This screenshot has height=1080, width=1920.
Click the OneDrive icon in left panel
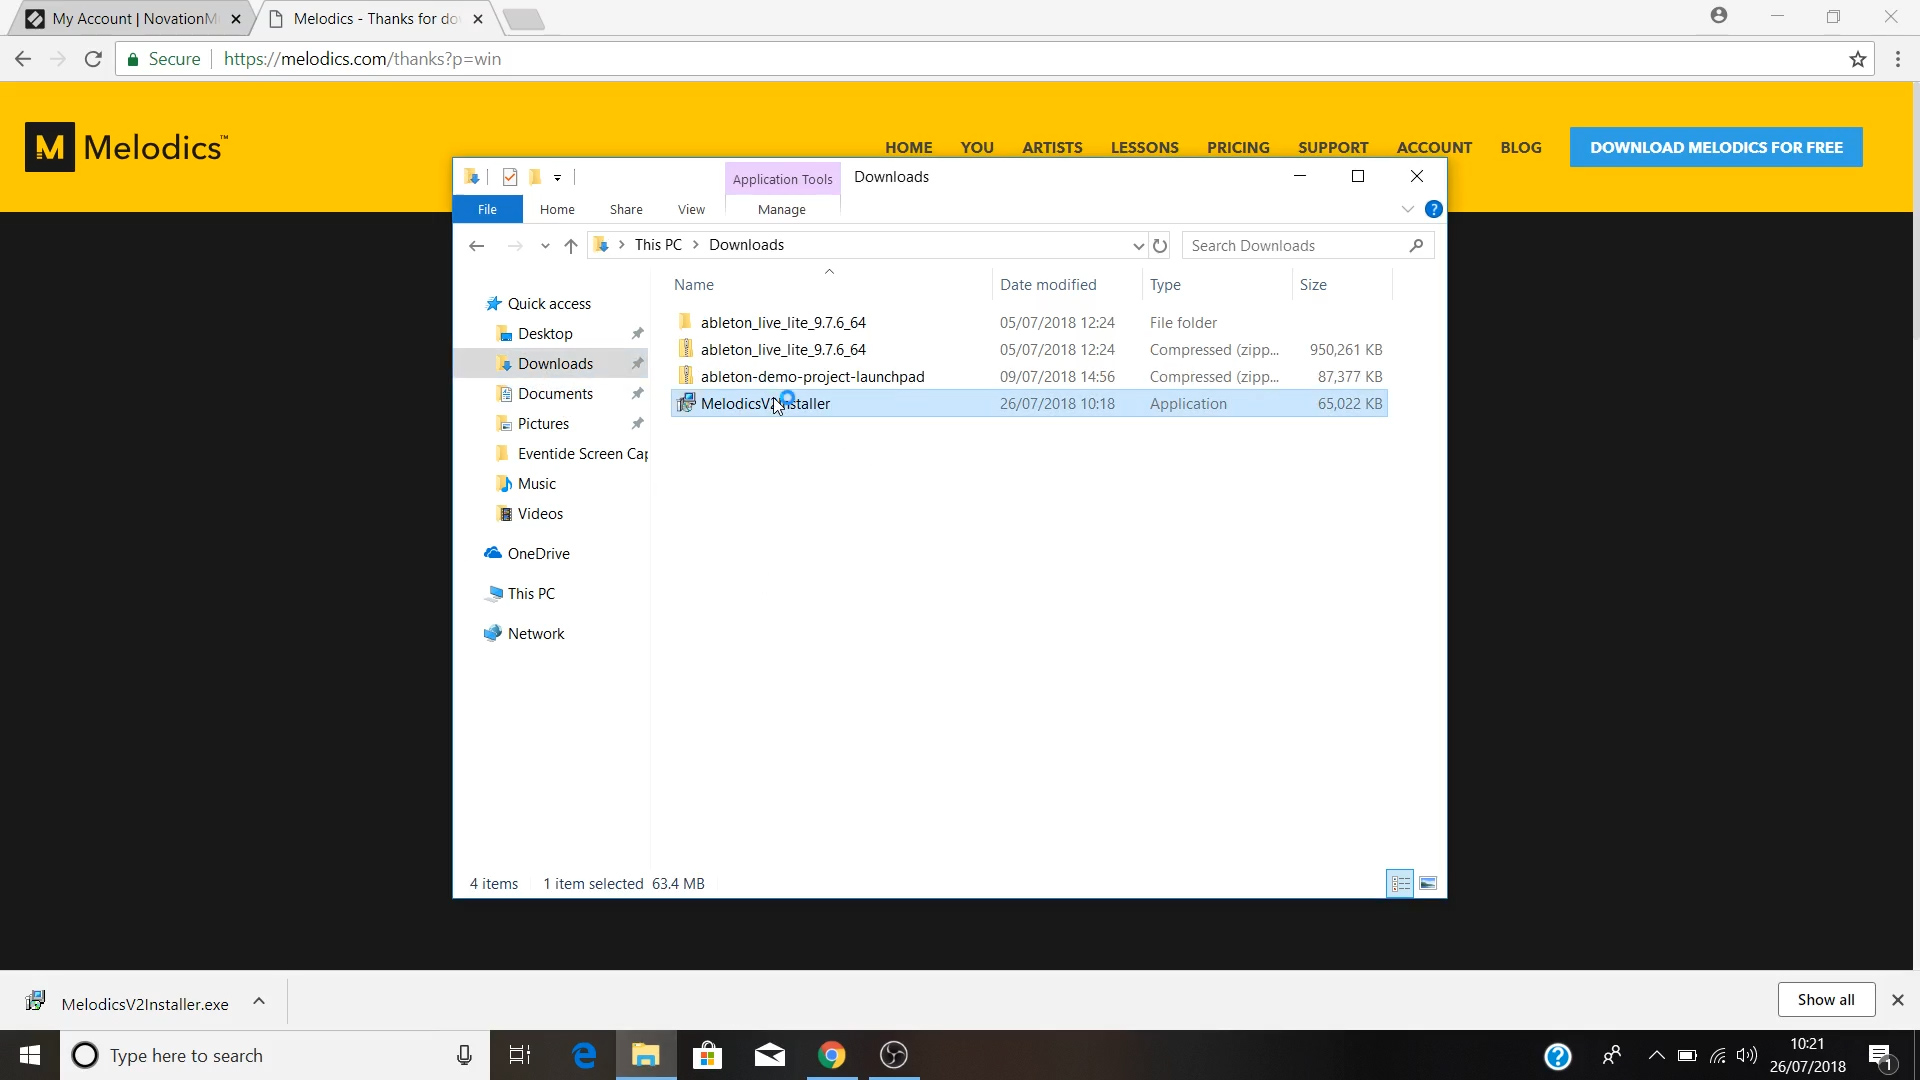click(x=538, y=553)
